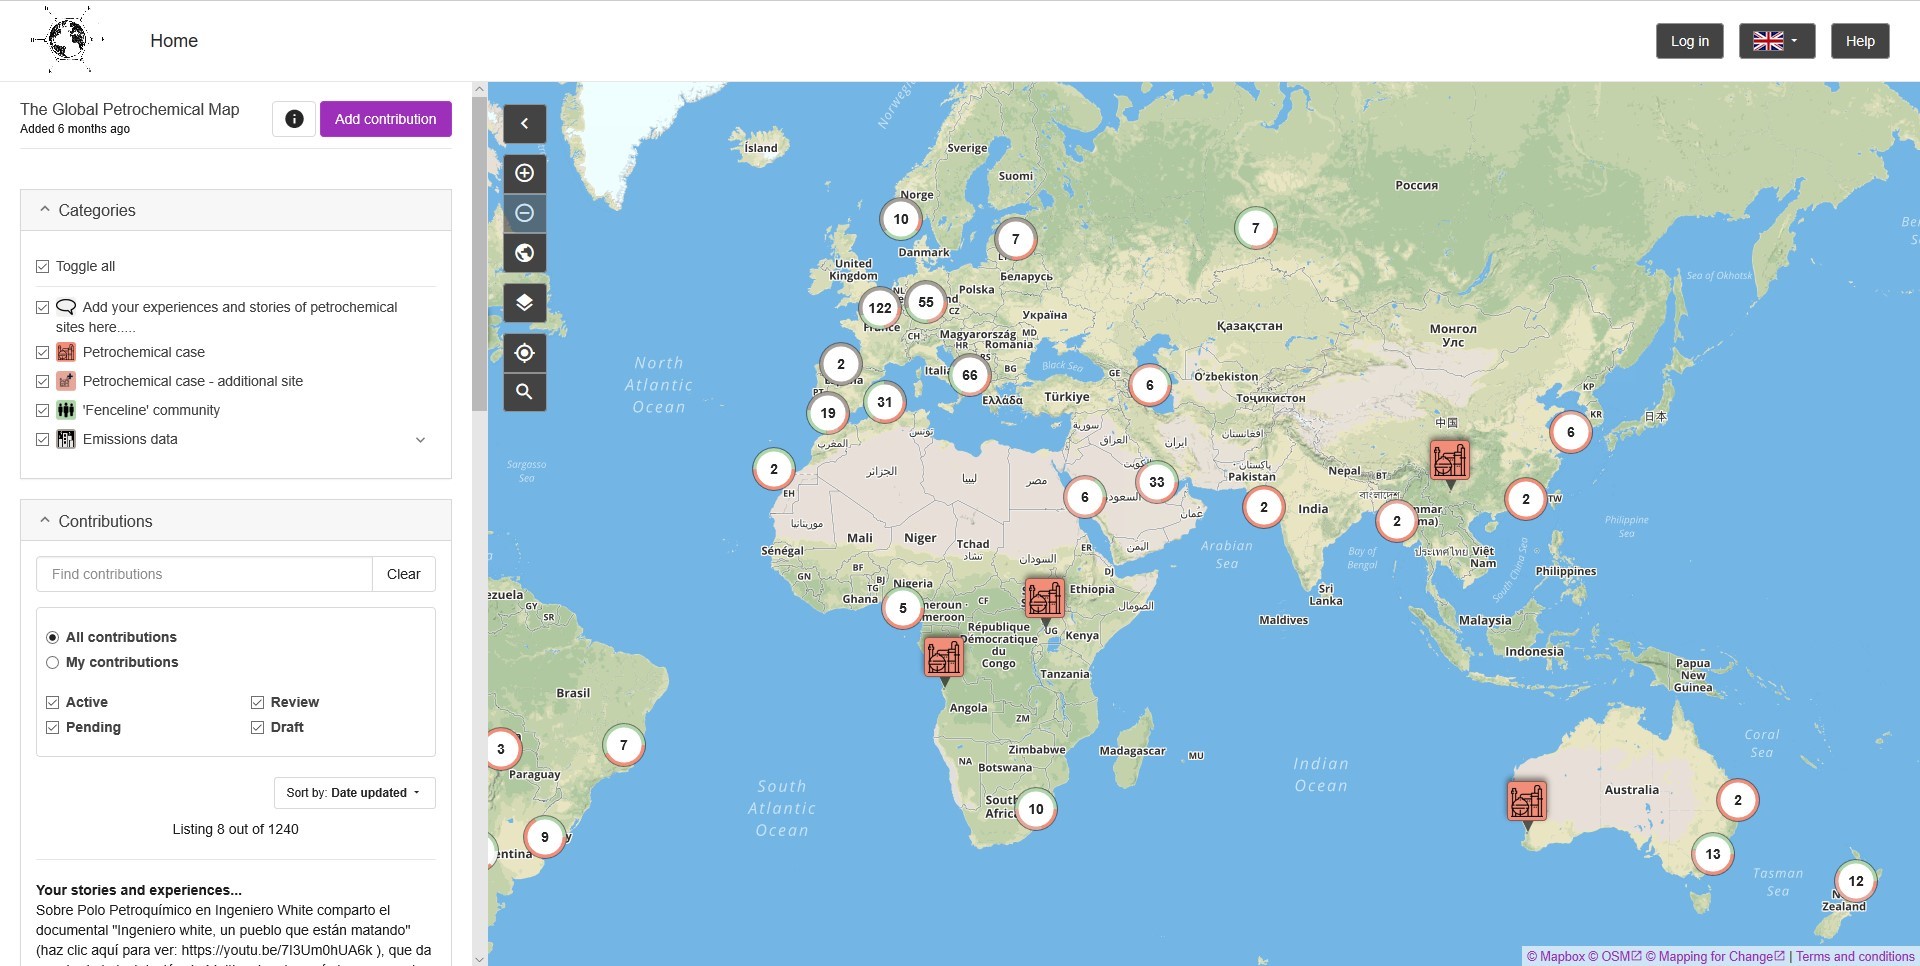Click the map zoom out button
This screenshot has height=966, width=1920.
click(x=524, y=213)
